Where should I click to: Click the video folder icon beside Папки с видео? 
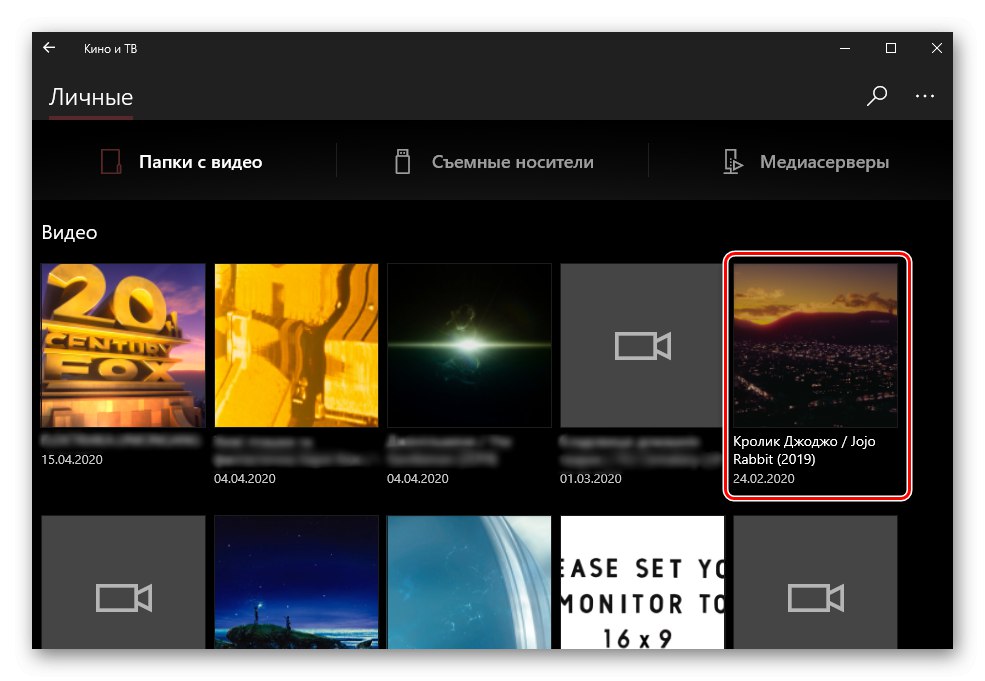(111, 161)
